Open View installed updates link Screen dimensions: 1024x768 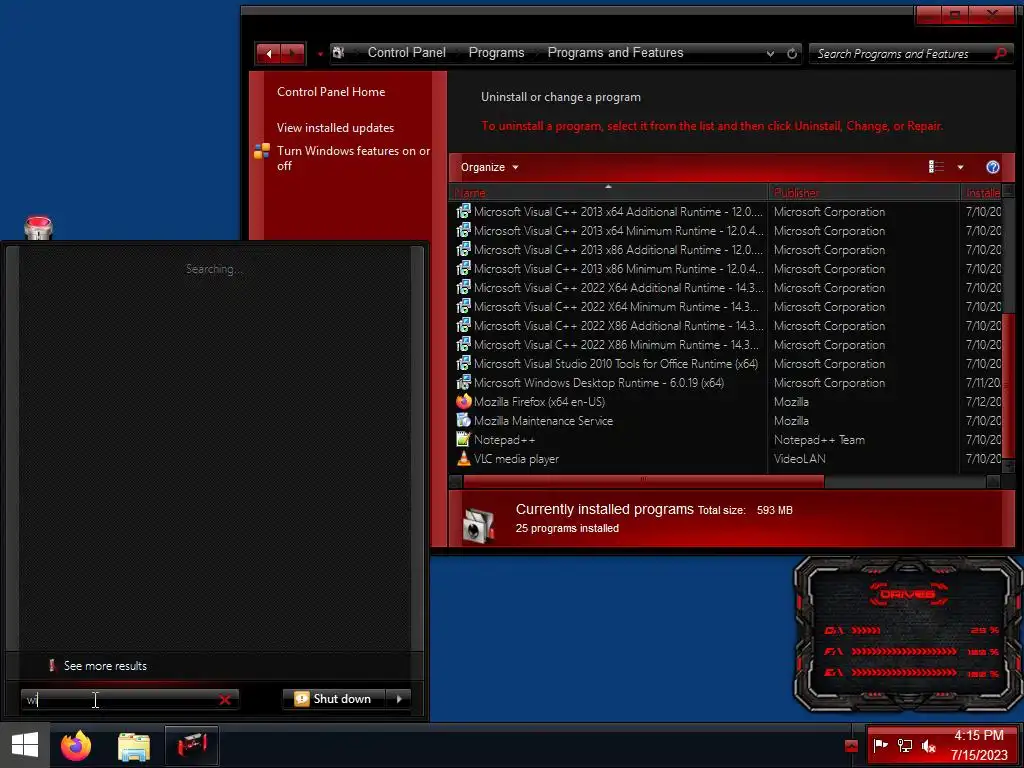point(335,128)
